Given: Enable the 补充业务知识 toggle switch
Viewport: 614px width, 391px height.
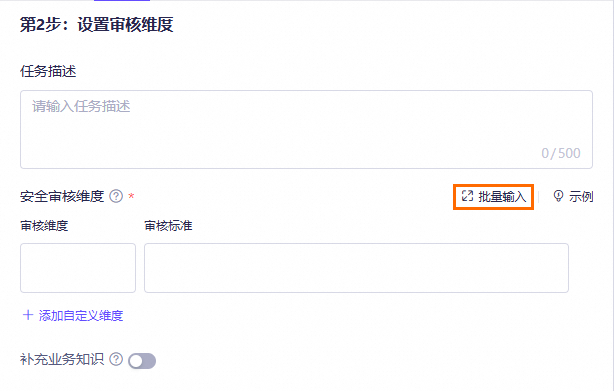Looking at the screenshot, I should click(x=142, y=361).
